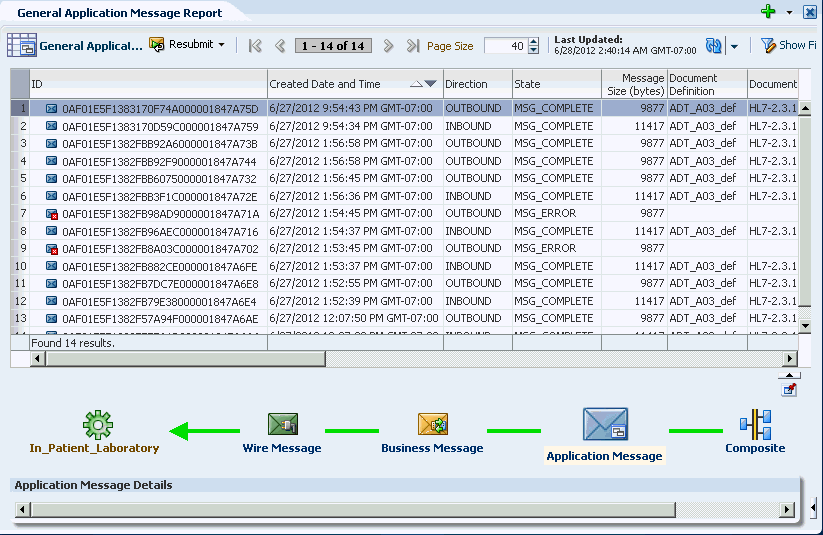
Task: Go to the last page of results
Action: (x=413, y=46)
